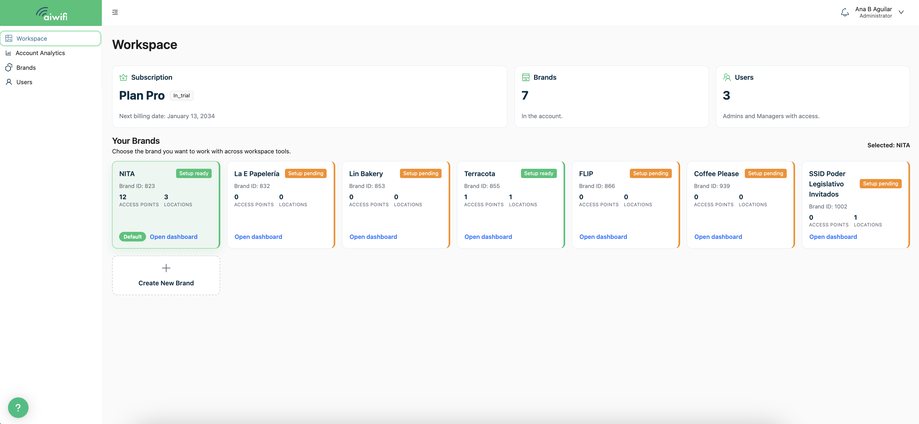This screenshot has width=919, height=424.
Task: Select the Terracota brand name
Action: pyautogui.click(x=479, y=174)
